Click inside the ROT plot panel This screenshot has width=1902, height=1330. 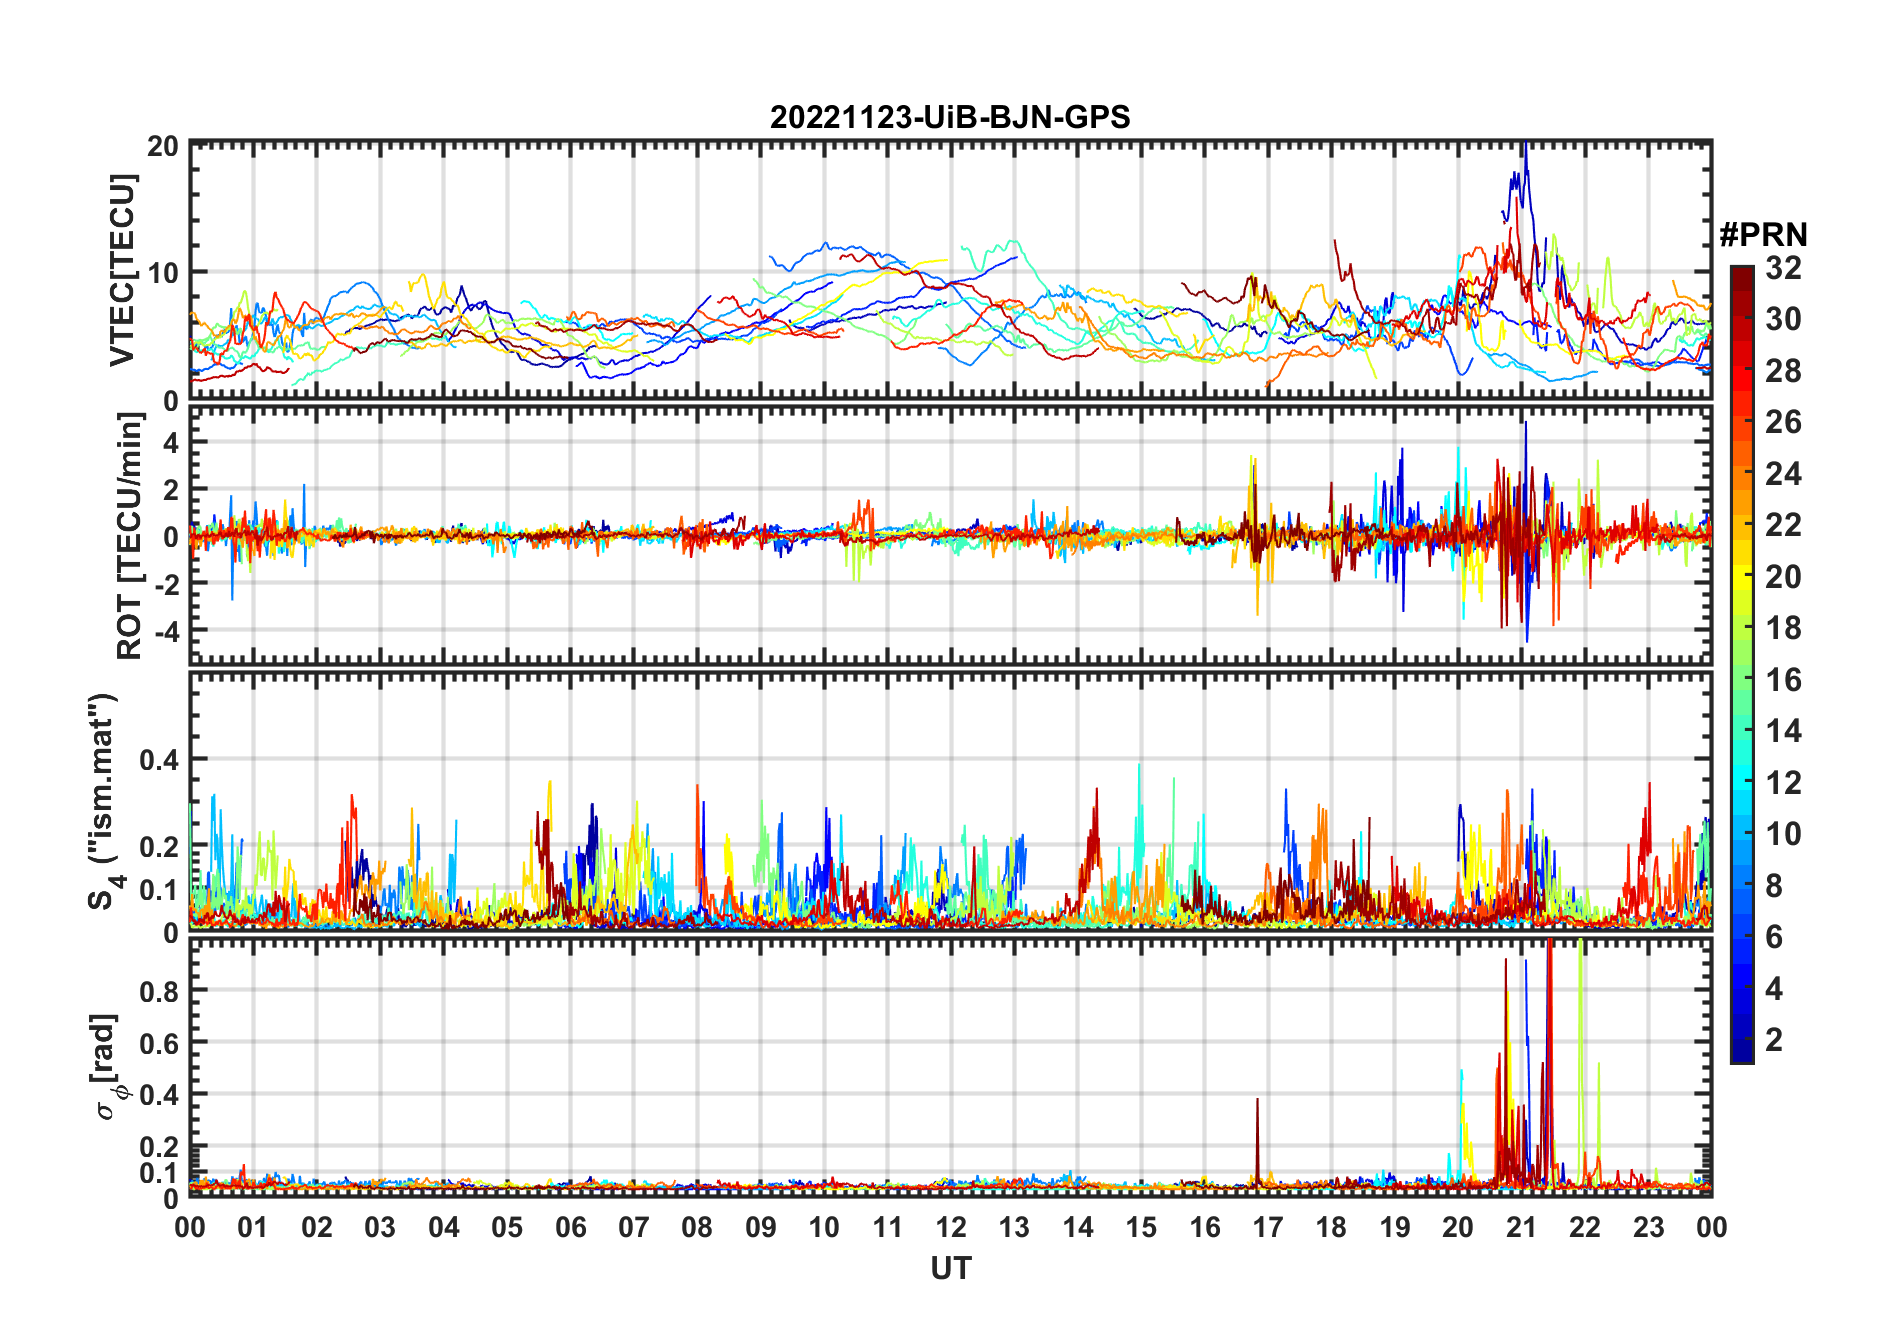pos(950,535)
